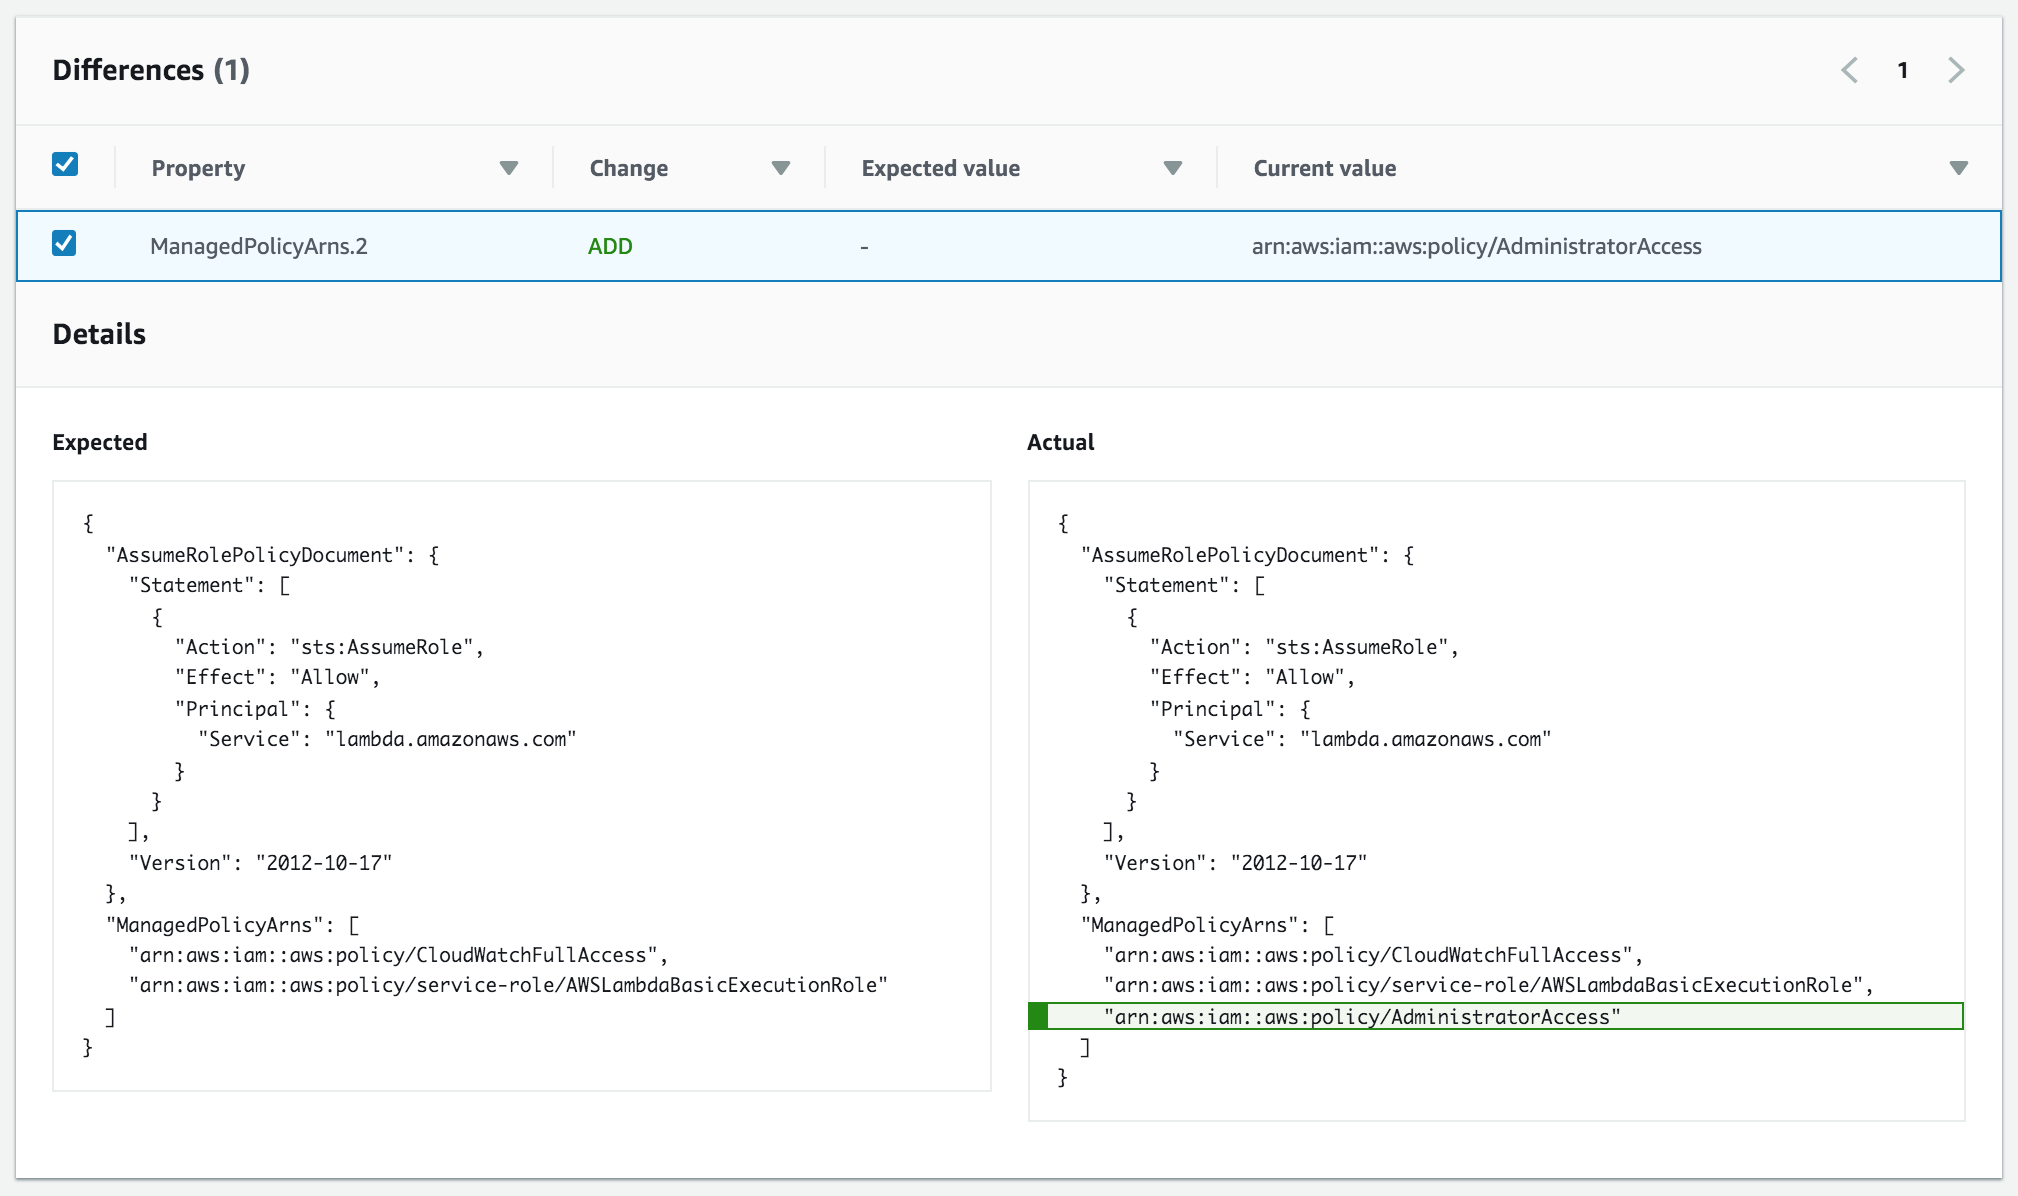The image size is (2018, 1196).
Task: Click the Current value column header
Action: point(1324,168)
